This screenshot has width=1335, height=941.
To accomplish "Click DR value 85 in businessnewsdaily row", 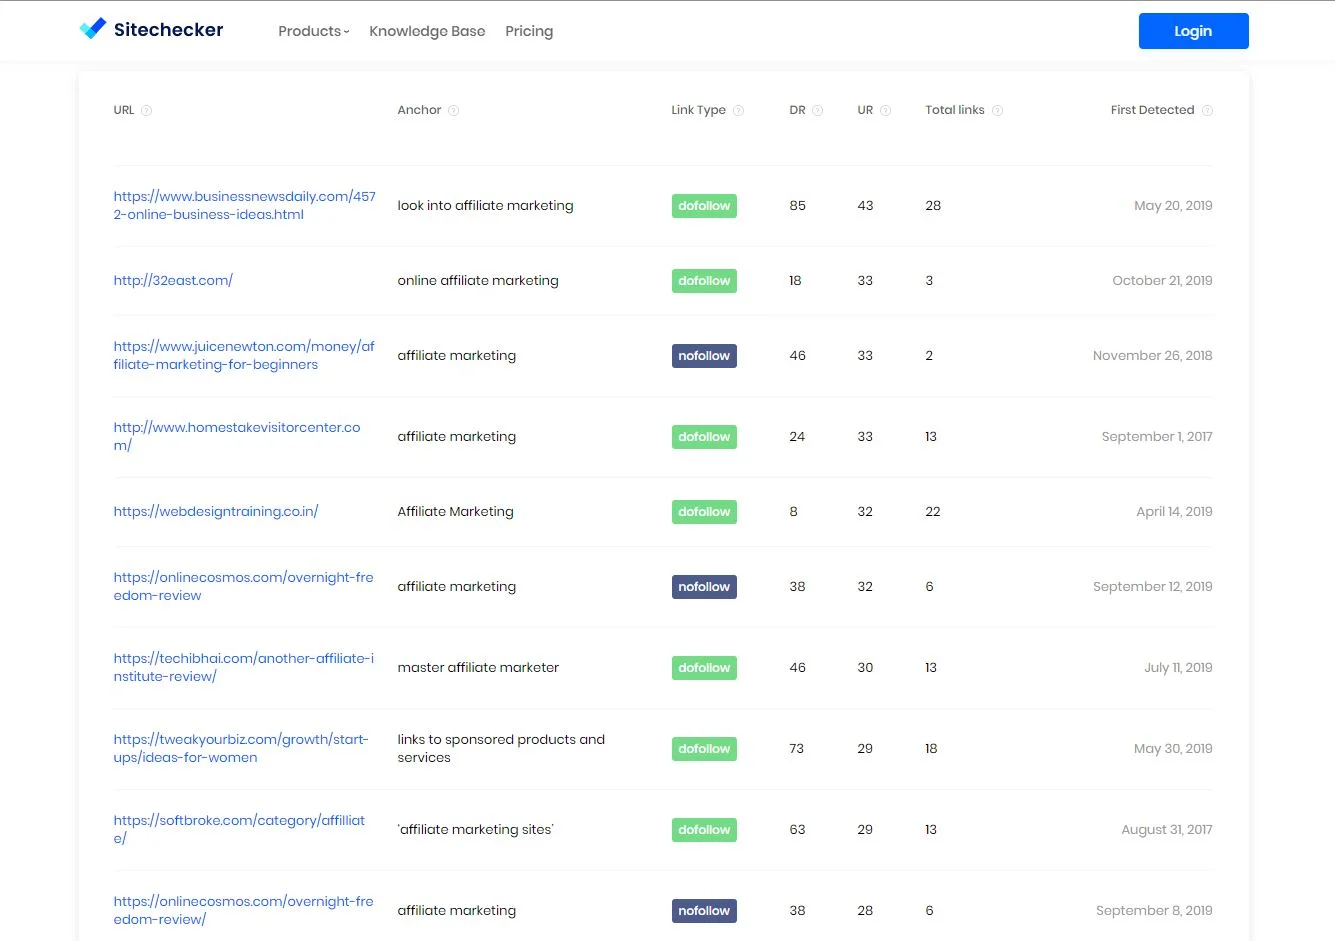I will (797, 205).
